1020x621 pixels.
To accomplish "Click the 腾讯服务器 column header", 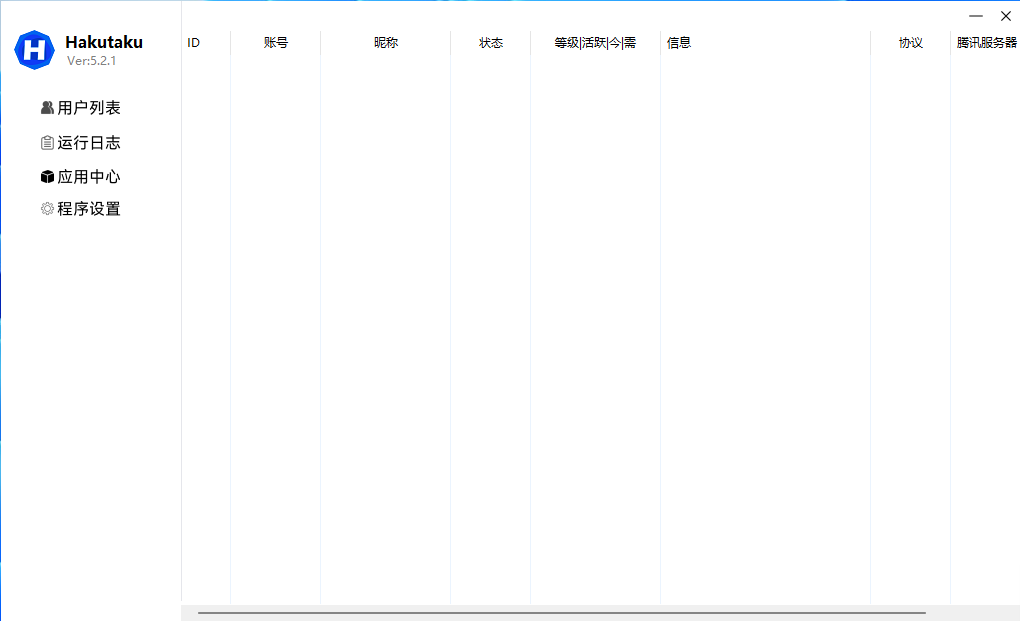I will 986,43.
